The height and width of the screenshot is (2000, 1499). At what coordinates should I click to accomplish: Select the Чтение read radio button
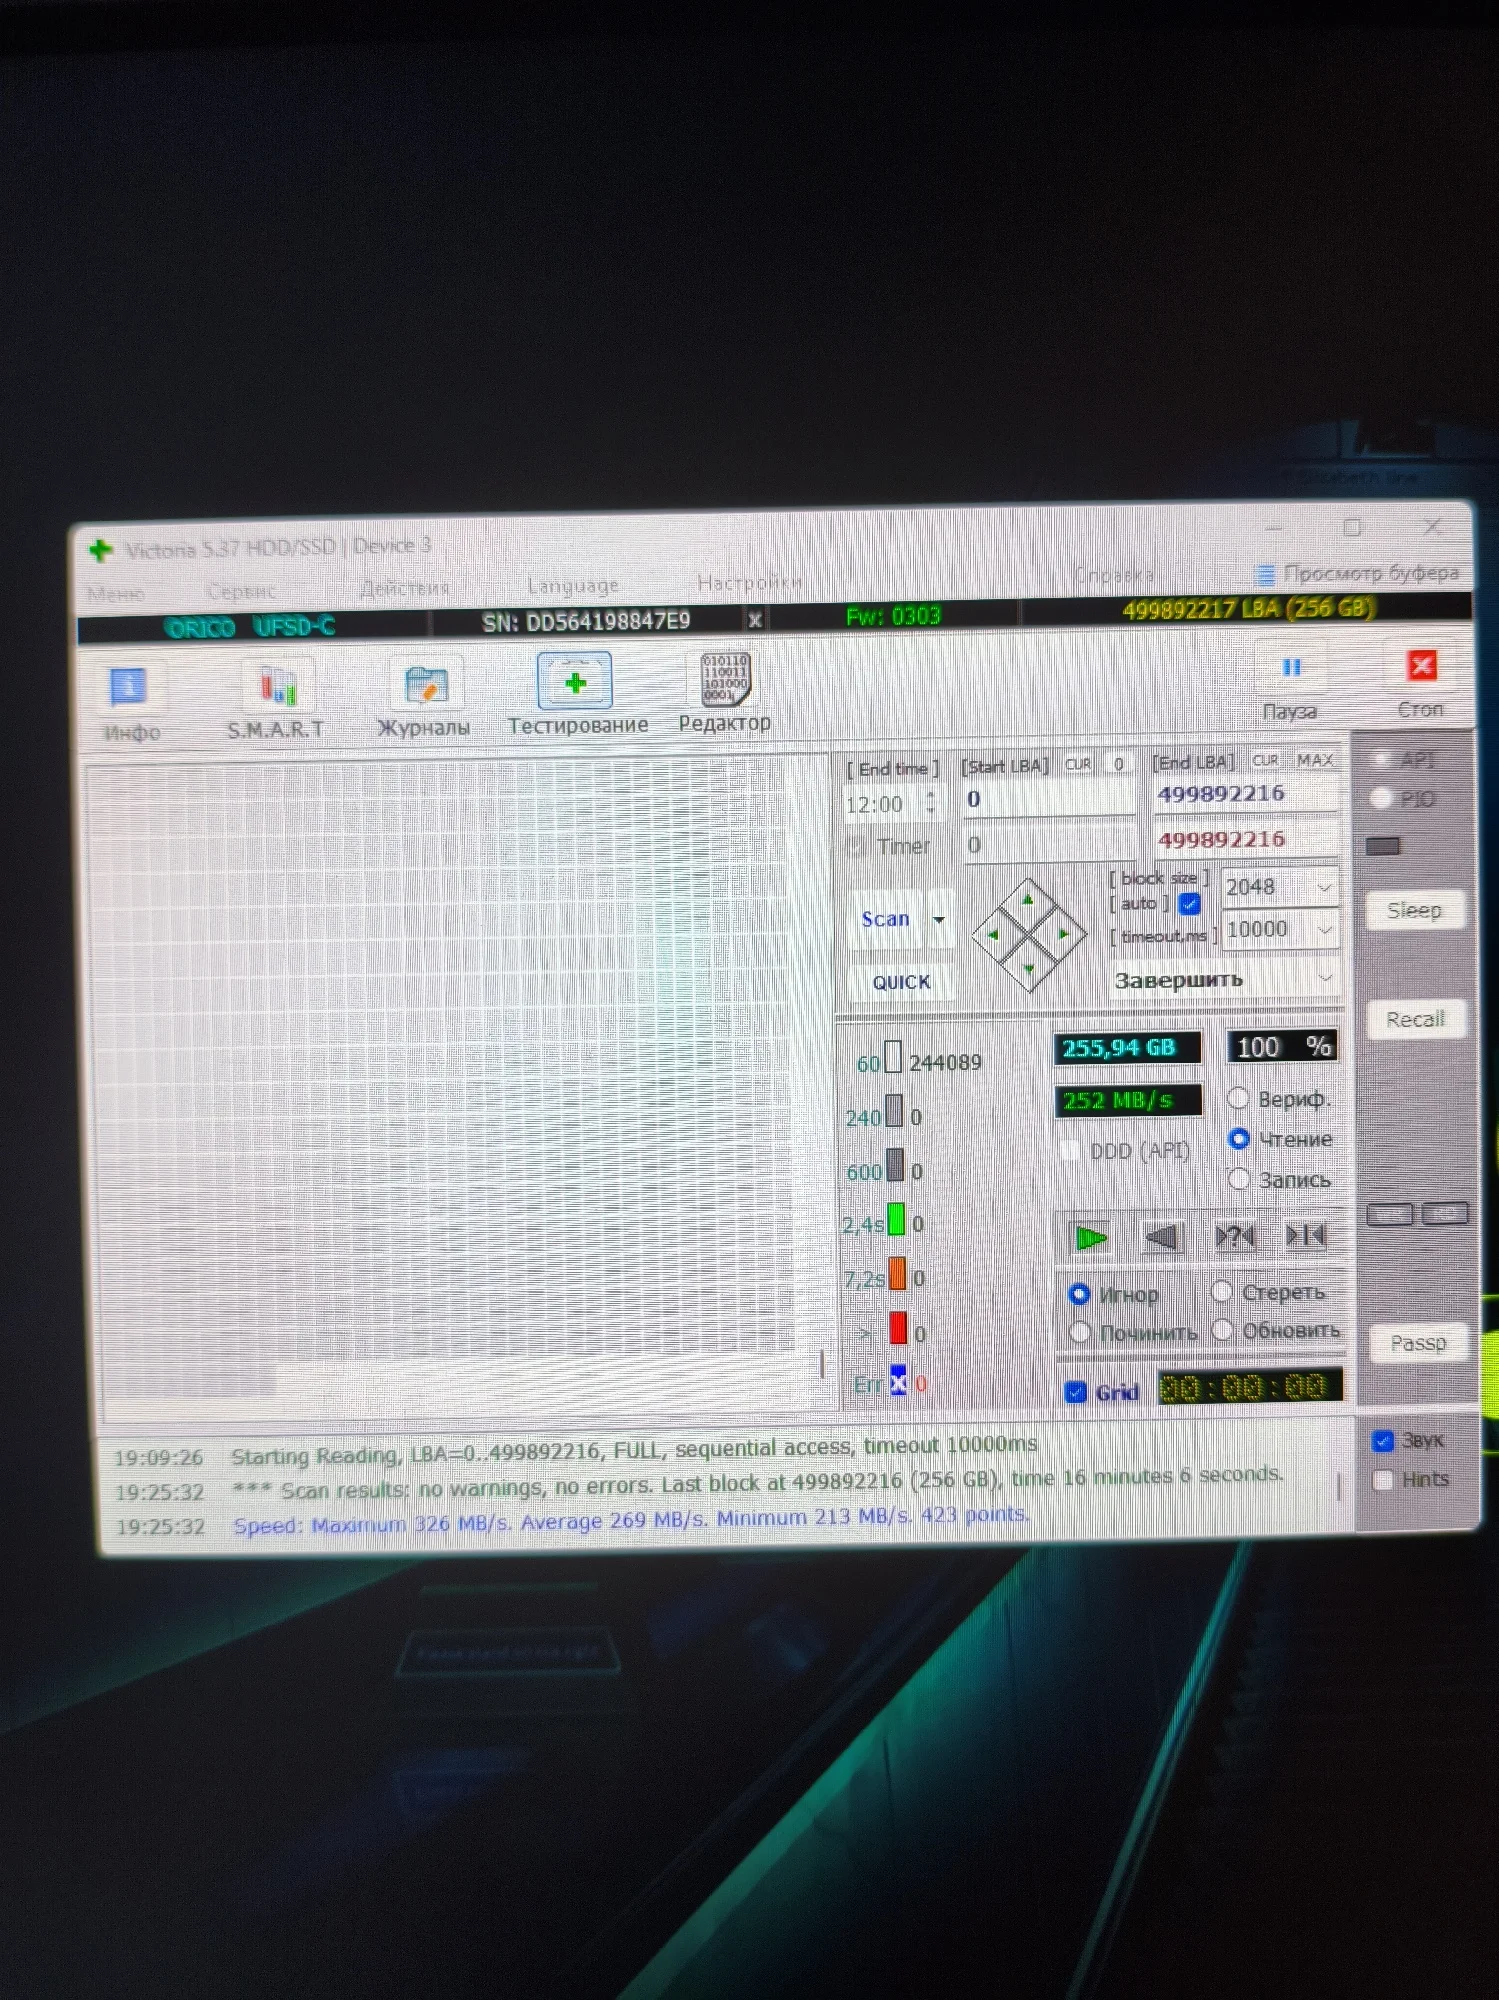[x=1238, y=1139]
